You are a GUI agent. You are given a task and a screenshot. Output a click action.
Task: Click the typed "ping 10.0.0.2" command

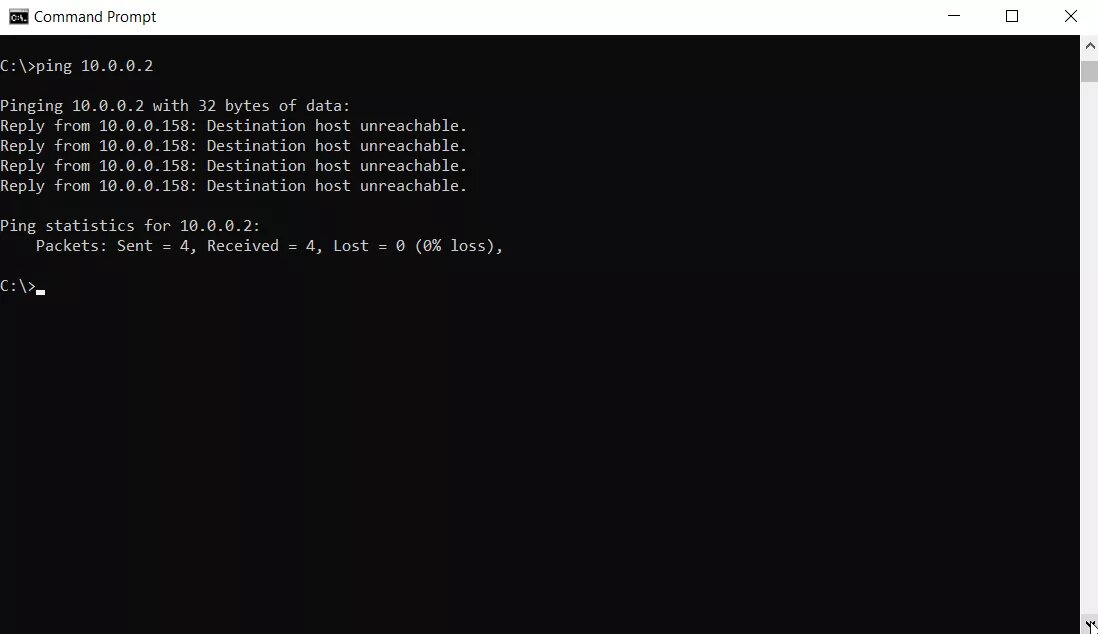[94, 66]
